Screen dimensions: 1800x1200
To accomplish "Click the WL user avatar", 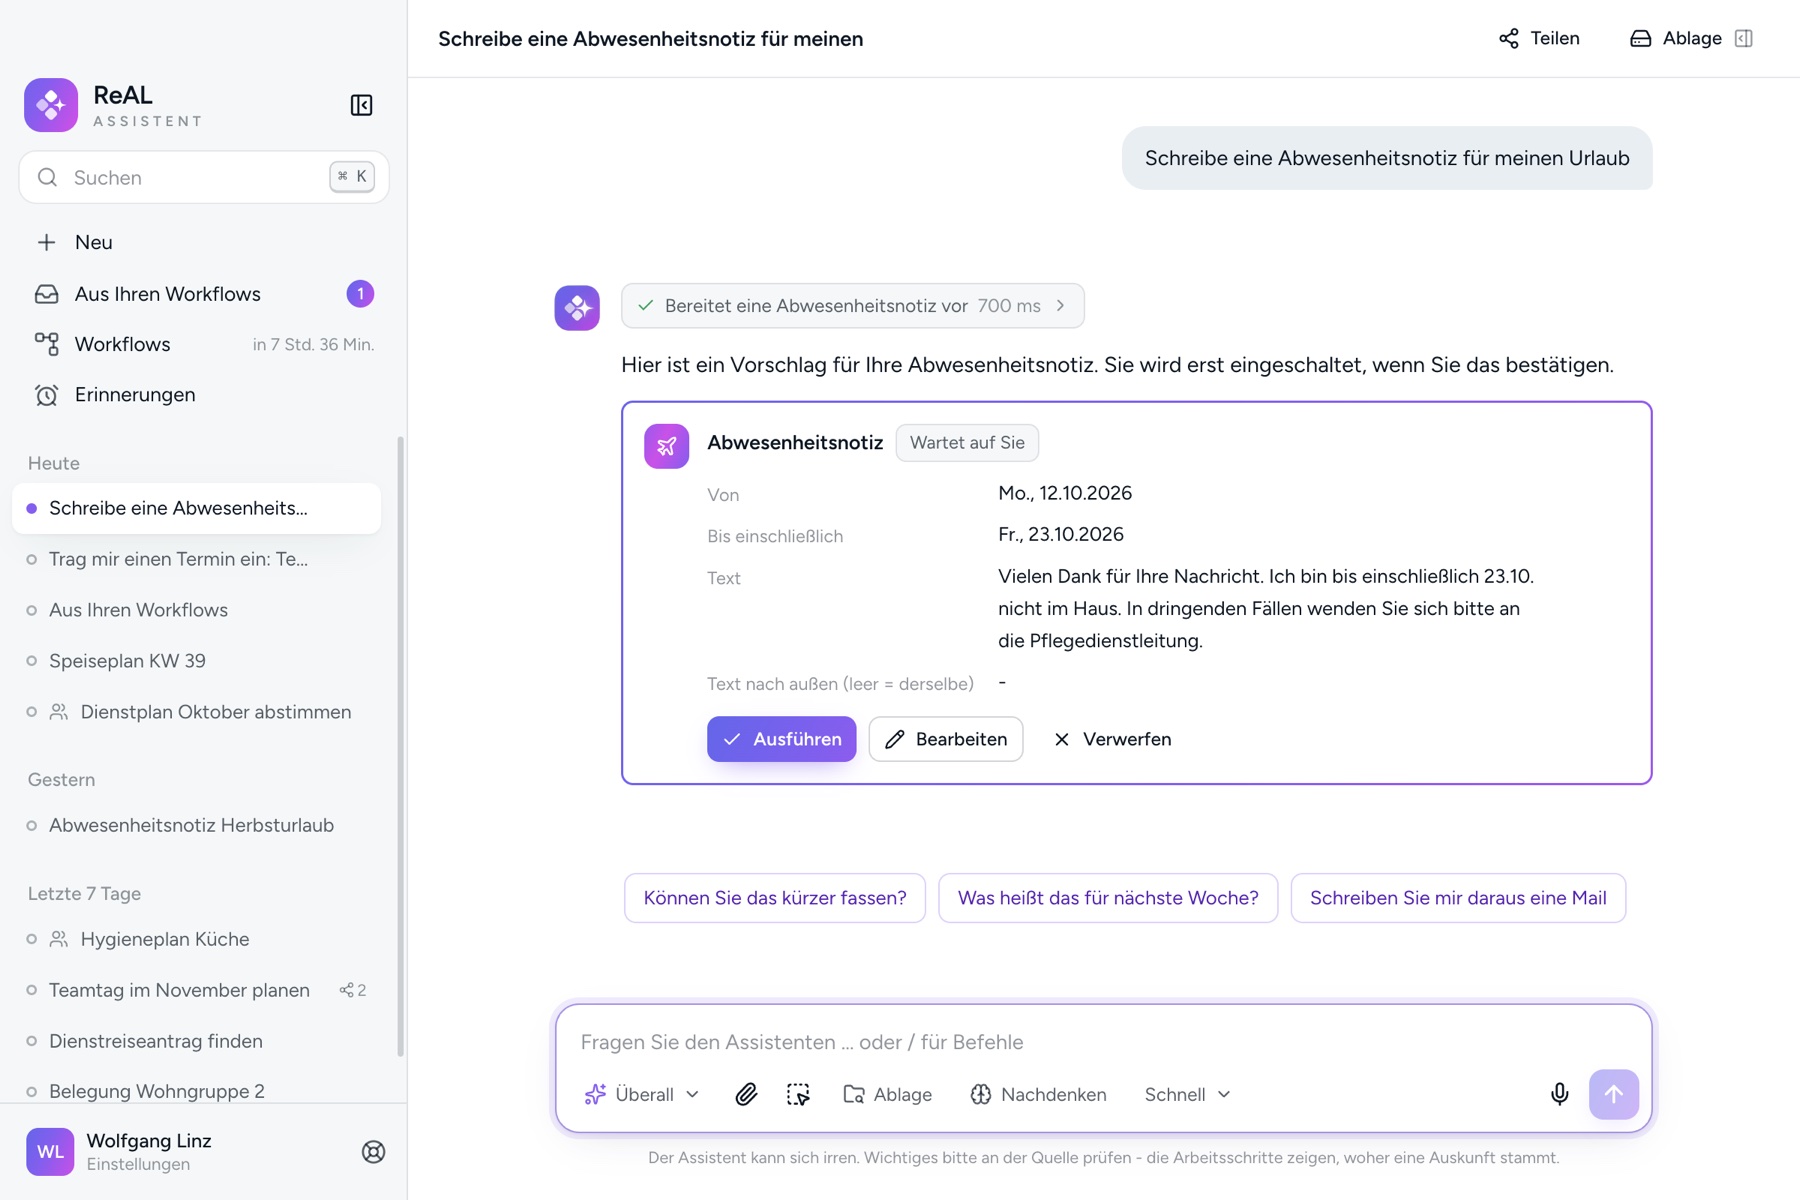I will point(50,1152).
